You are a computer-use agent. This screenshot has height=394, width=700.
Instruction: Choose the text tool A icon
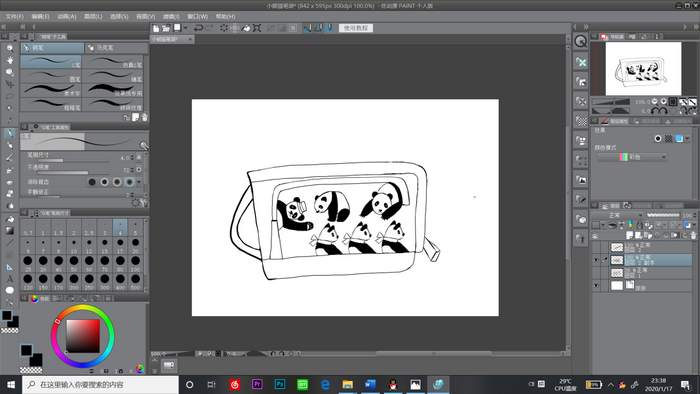click(x=9, y=279)
